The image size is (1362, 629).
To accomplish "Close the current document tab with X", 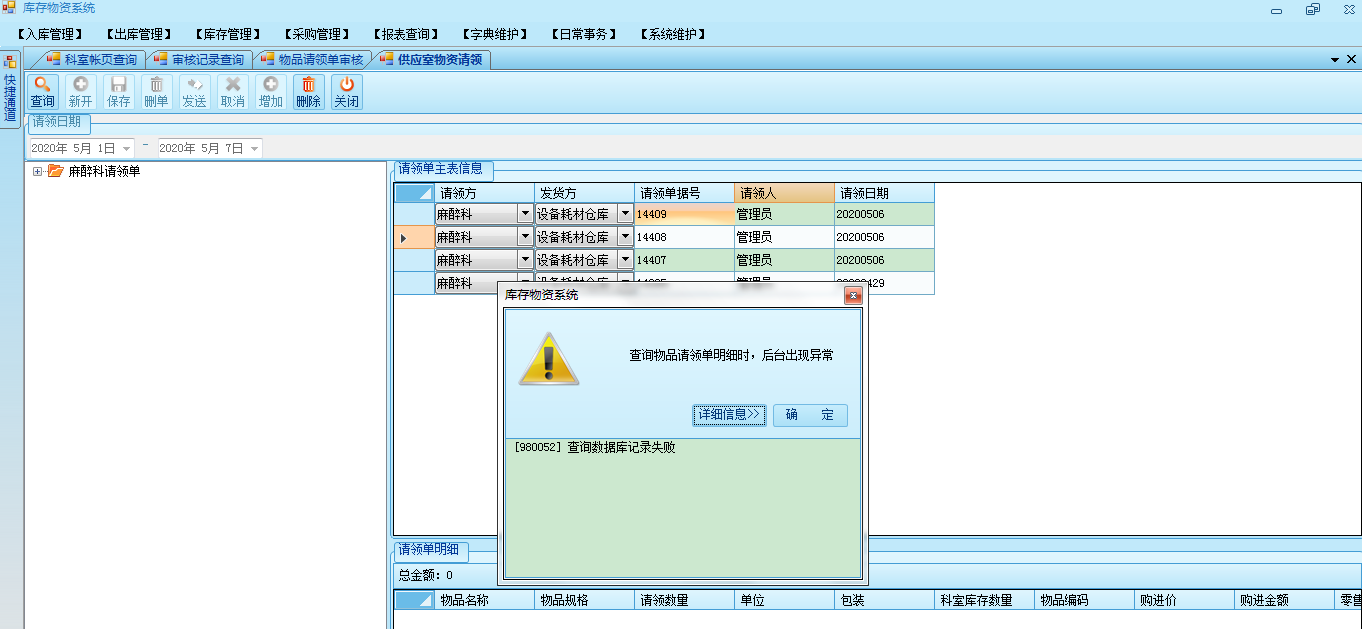I will click(1352, 60).
